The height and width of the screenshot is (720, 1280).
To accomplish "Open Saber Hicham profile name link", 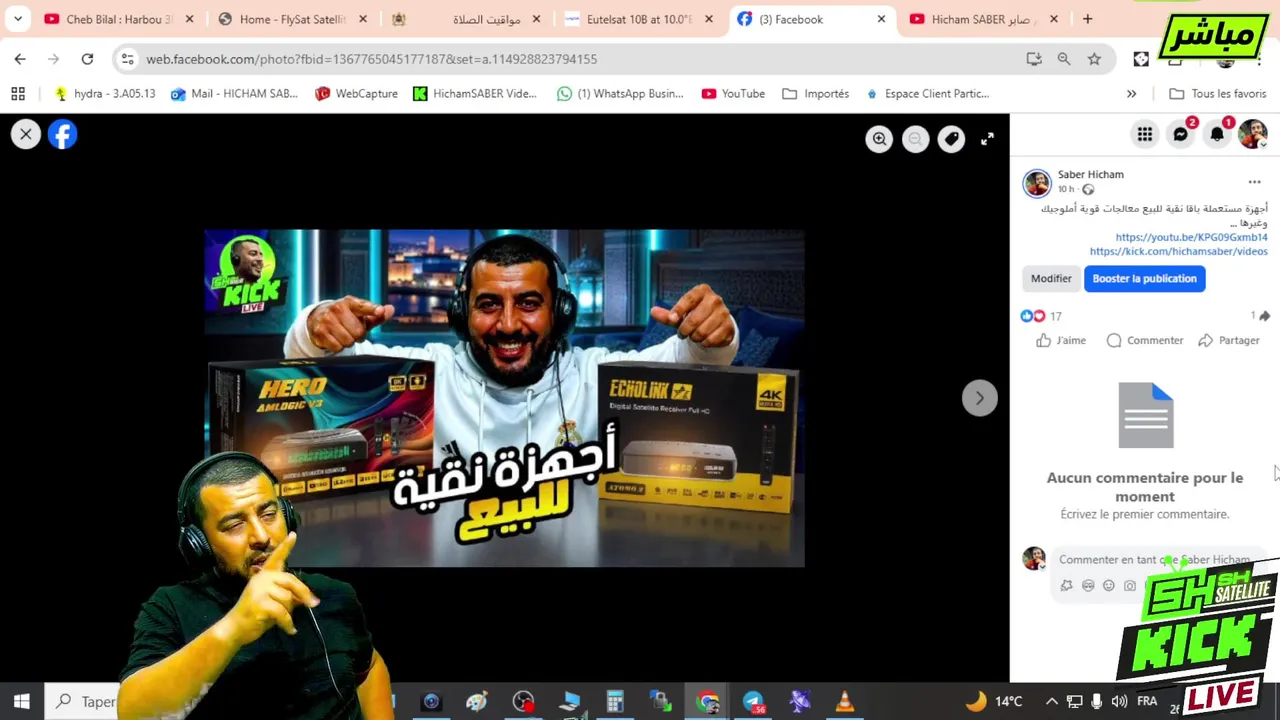I will pyautogui.click(x=1090, y=174).
